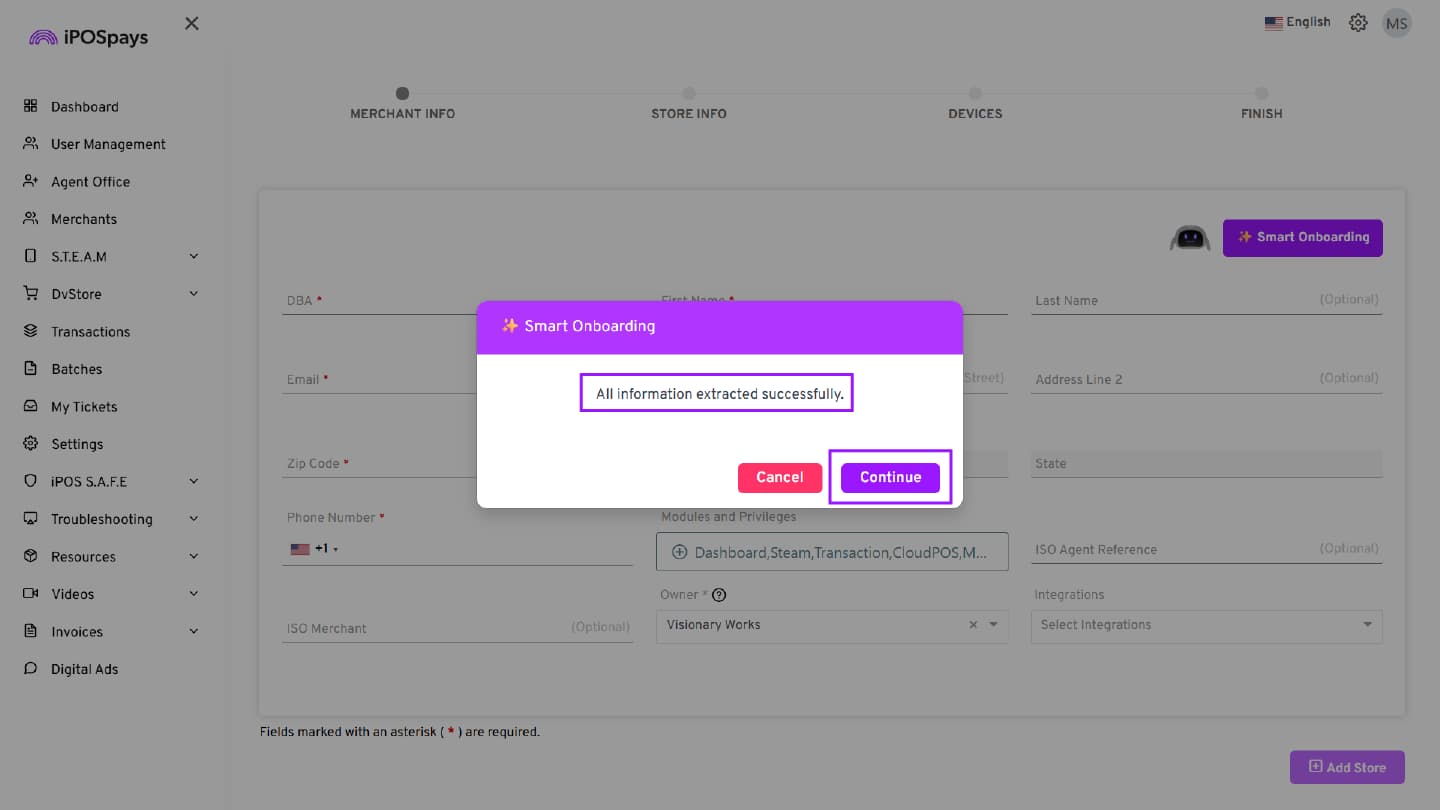Open the Owner dropdown arrow

coord(993,625)
